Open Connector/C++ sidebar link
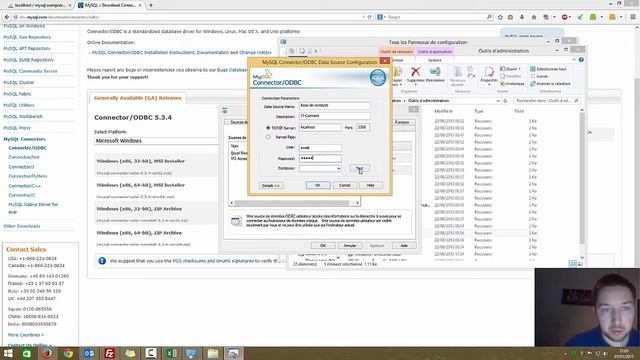Viewport: 640px width, 360px height. [25, 186]
